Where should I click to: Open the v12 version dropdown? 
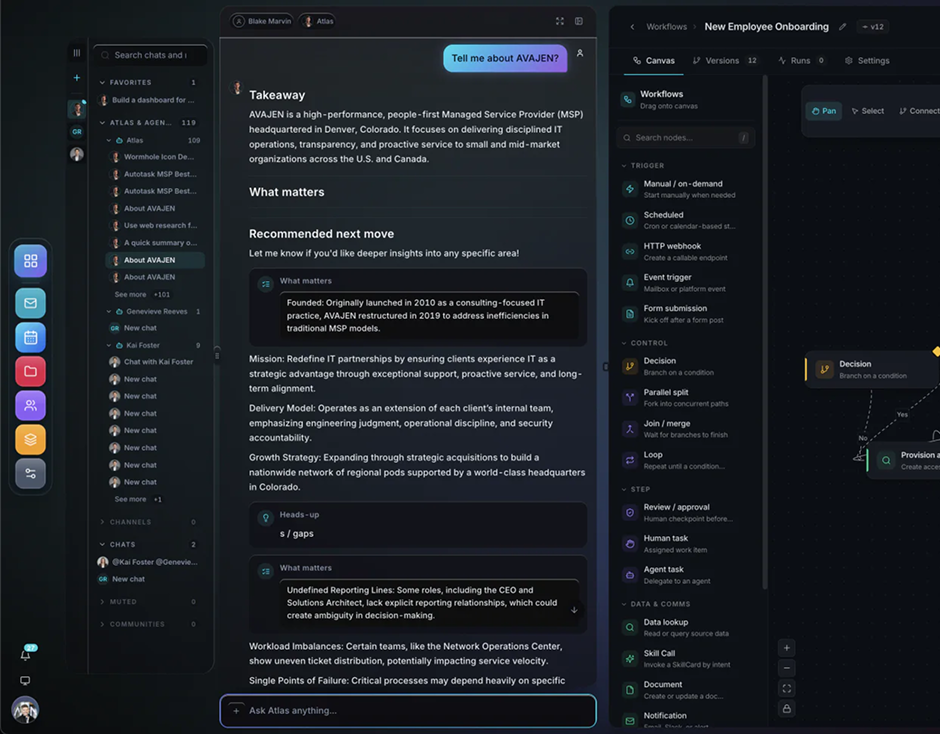pos(873,26)
